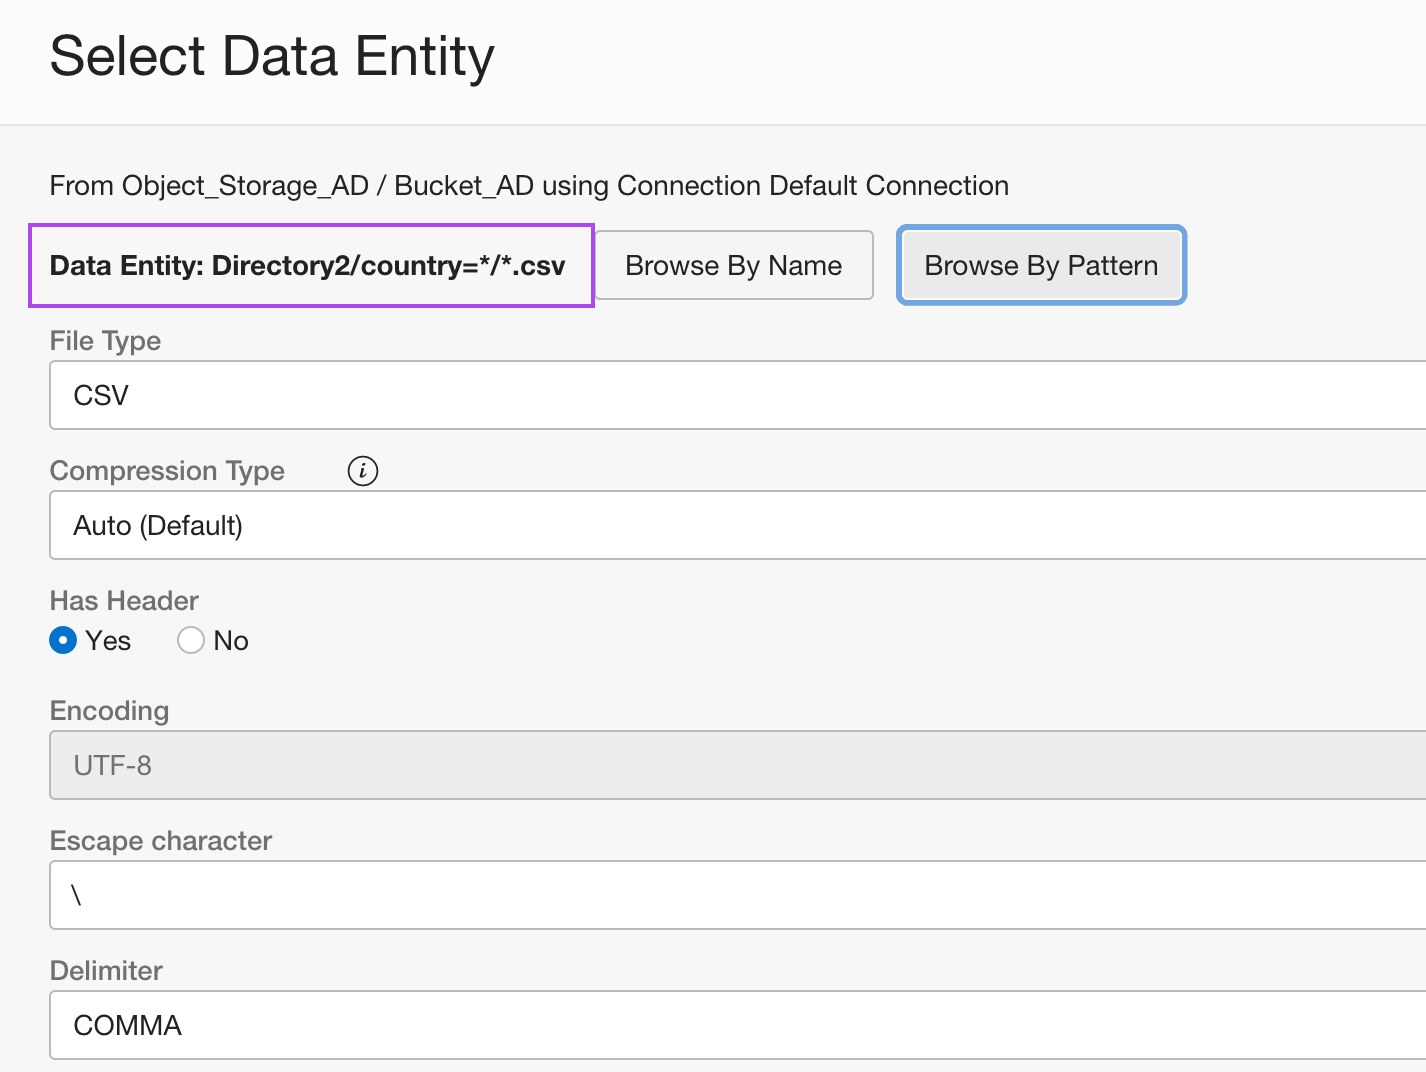Screen dimensions: 1426x1072
Task: Click the Has Header label
Action: [124, 601]
